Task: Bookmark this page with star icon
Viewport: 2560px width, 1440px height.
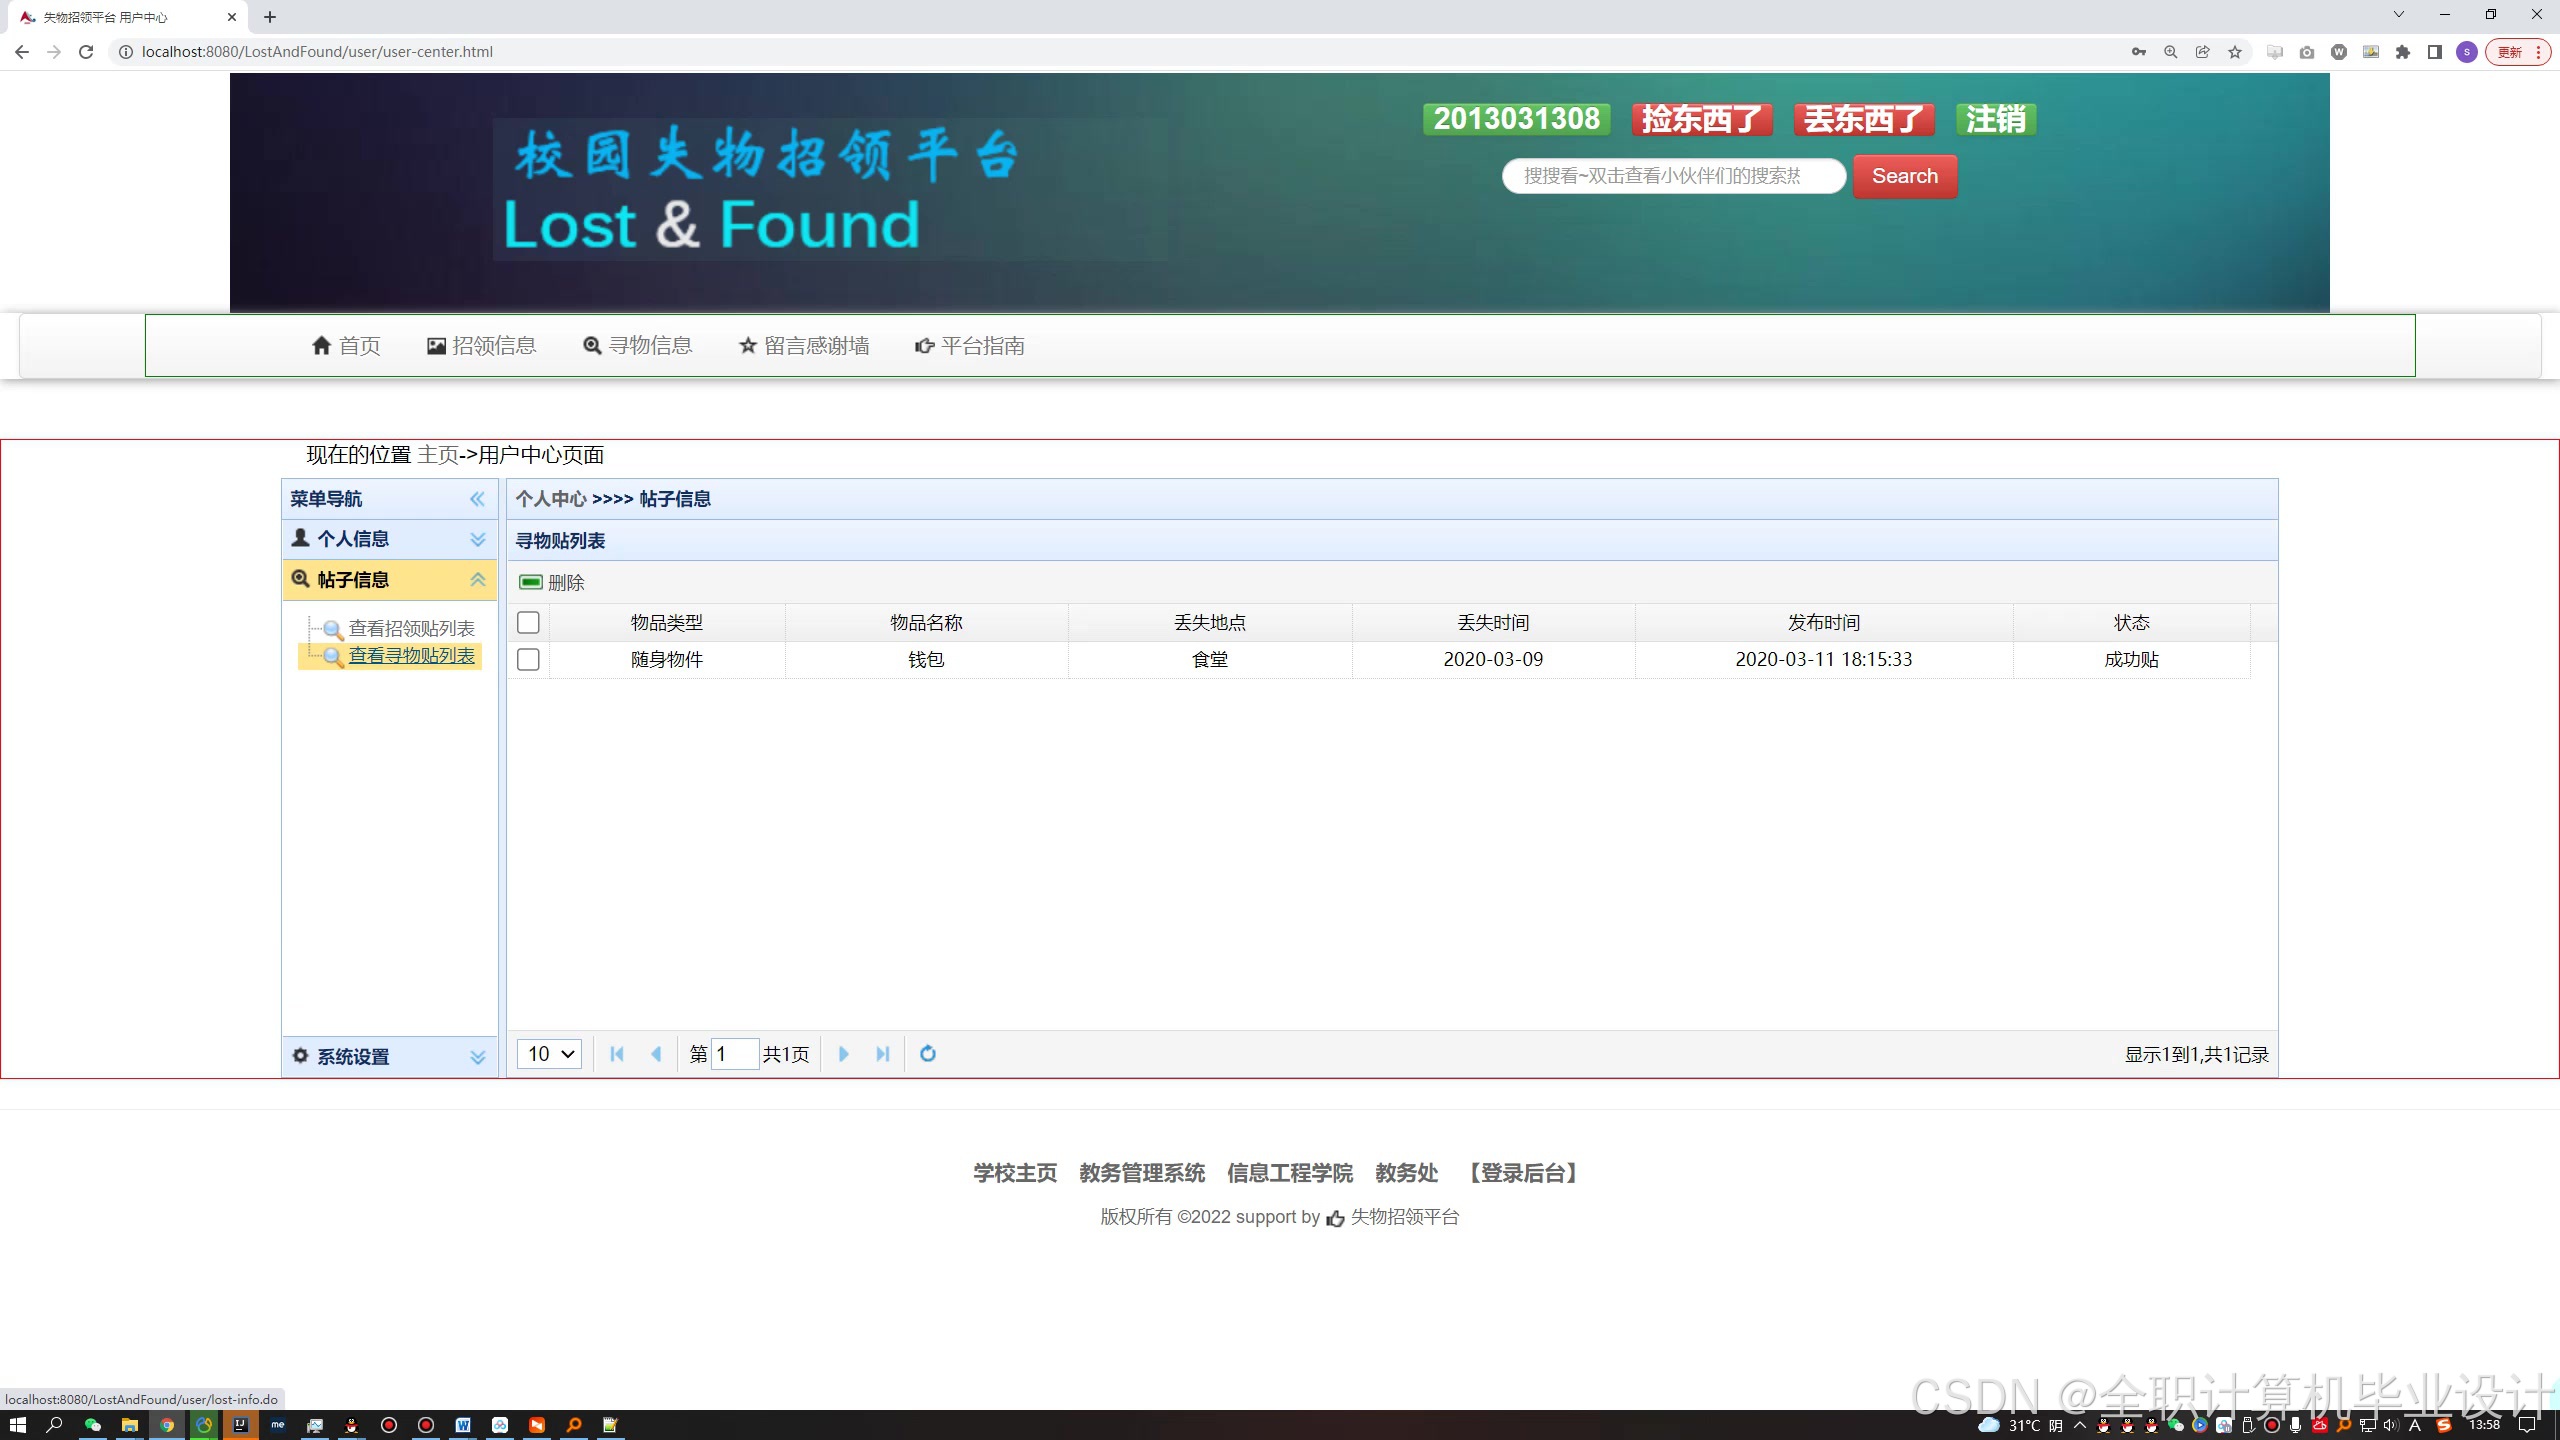Action: [x=2234, y=52]
